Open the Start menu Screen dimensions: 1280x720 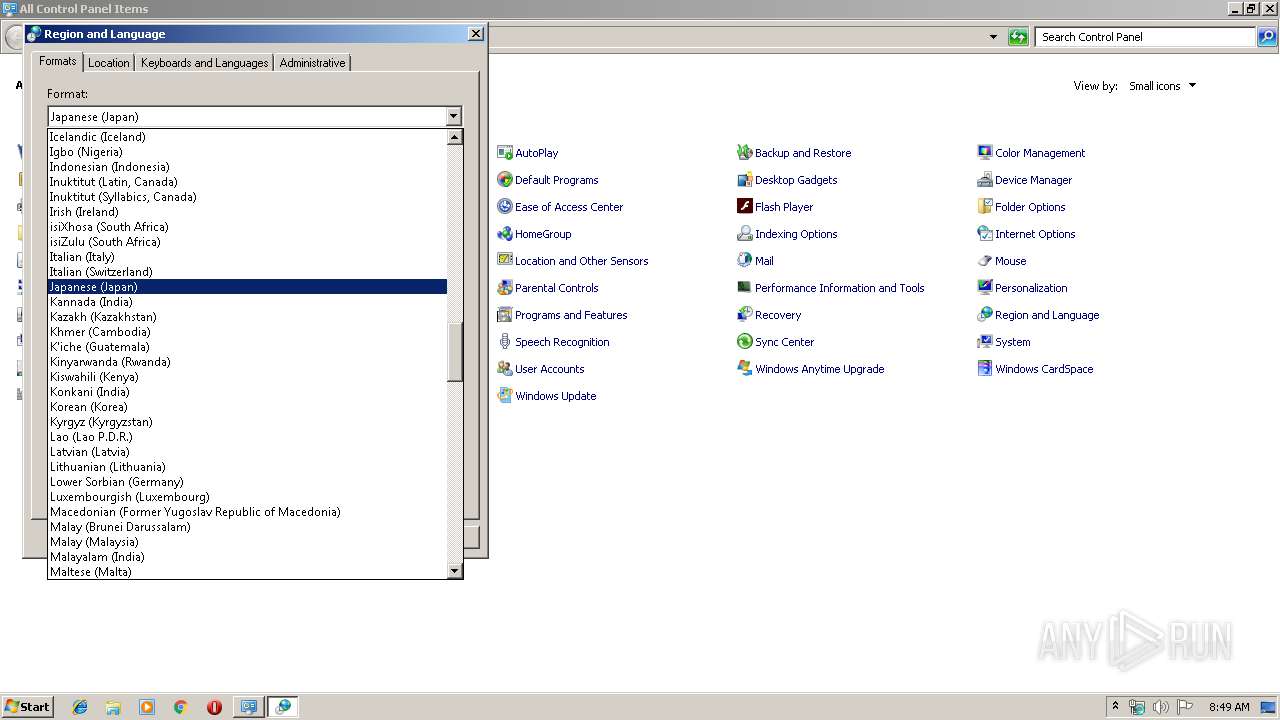pos(27,706)
